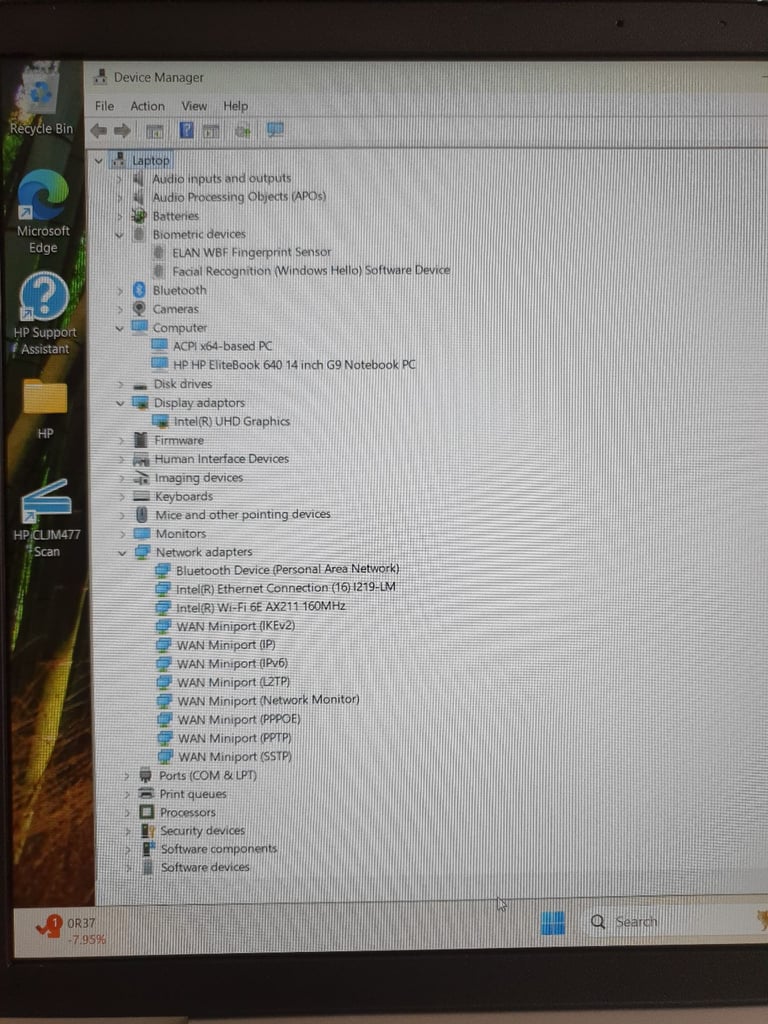Select the Print queues category icon
This screenshot has width=768, height=1024.
[146, 794]
